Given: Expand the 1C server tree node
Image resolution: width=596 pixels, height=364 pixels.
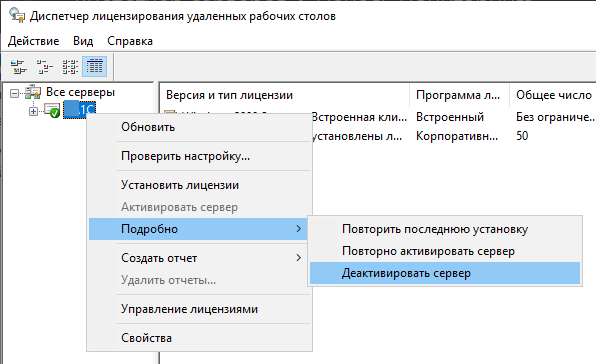Looking at the screenshot, I should coord(33,111).
